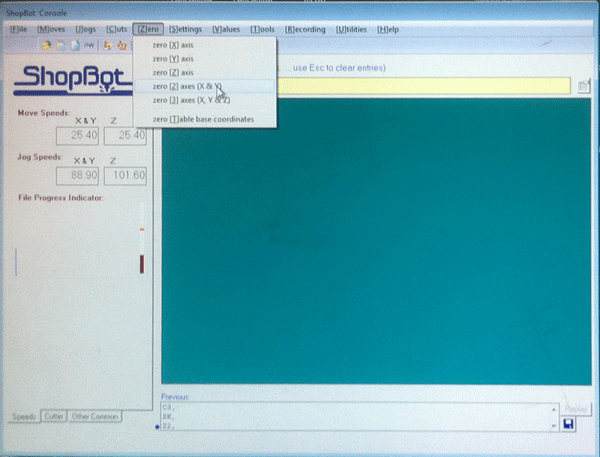Open the [M]oves menu
This screenshot has height=457, width=600.
point(51,29)
